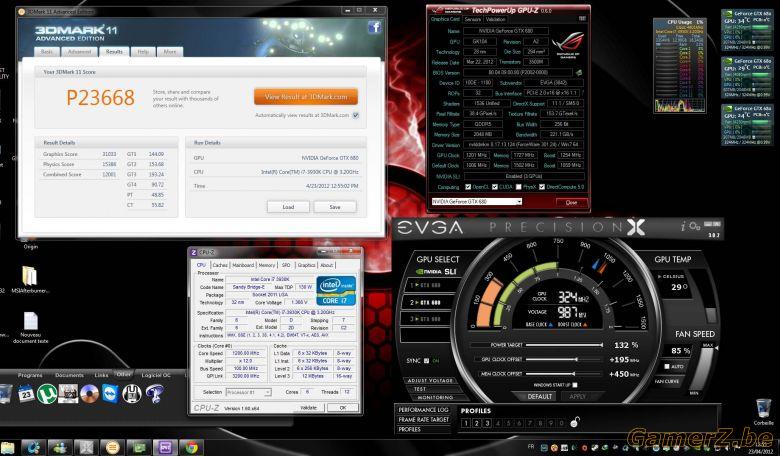Adjust the Power Target slider
780x456 pixels.
coord(564,345)
